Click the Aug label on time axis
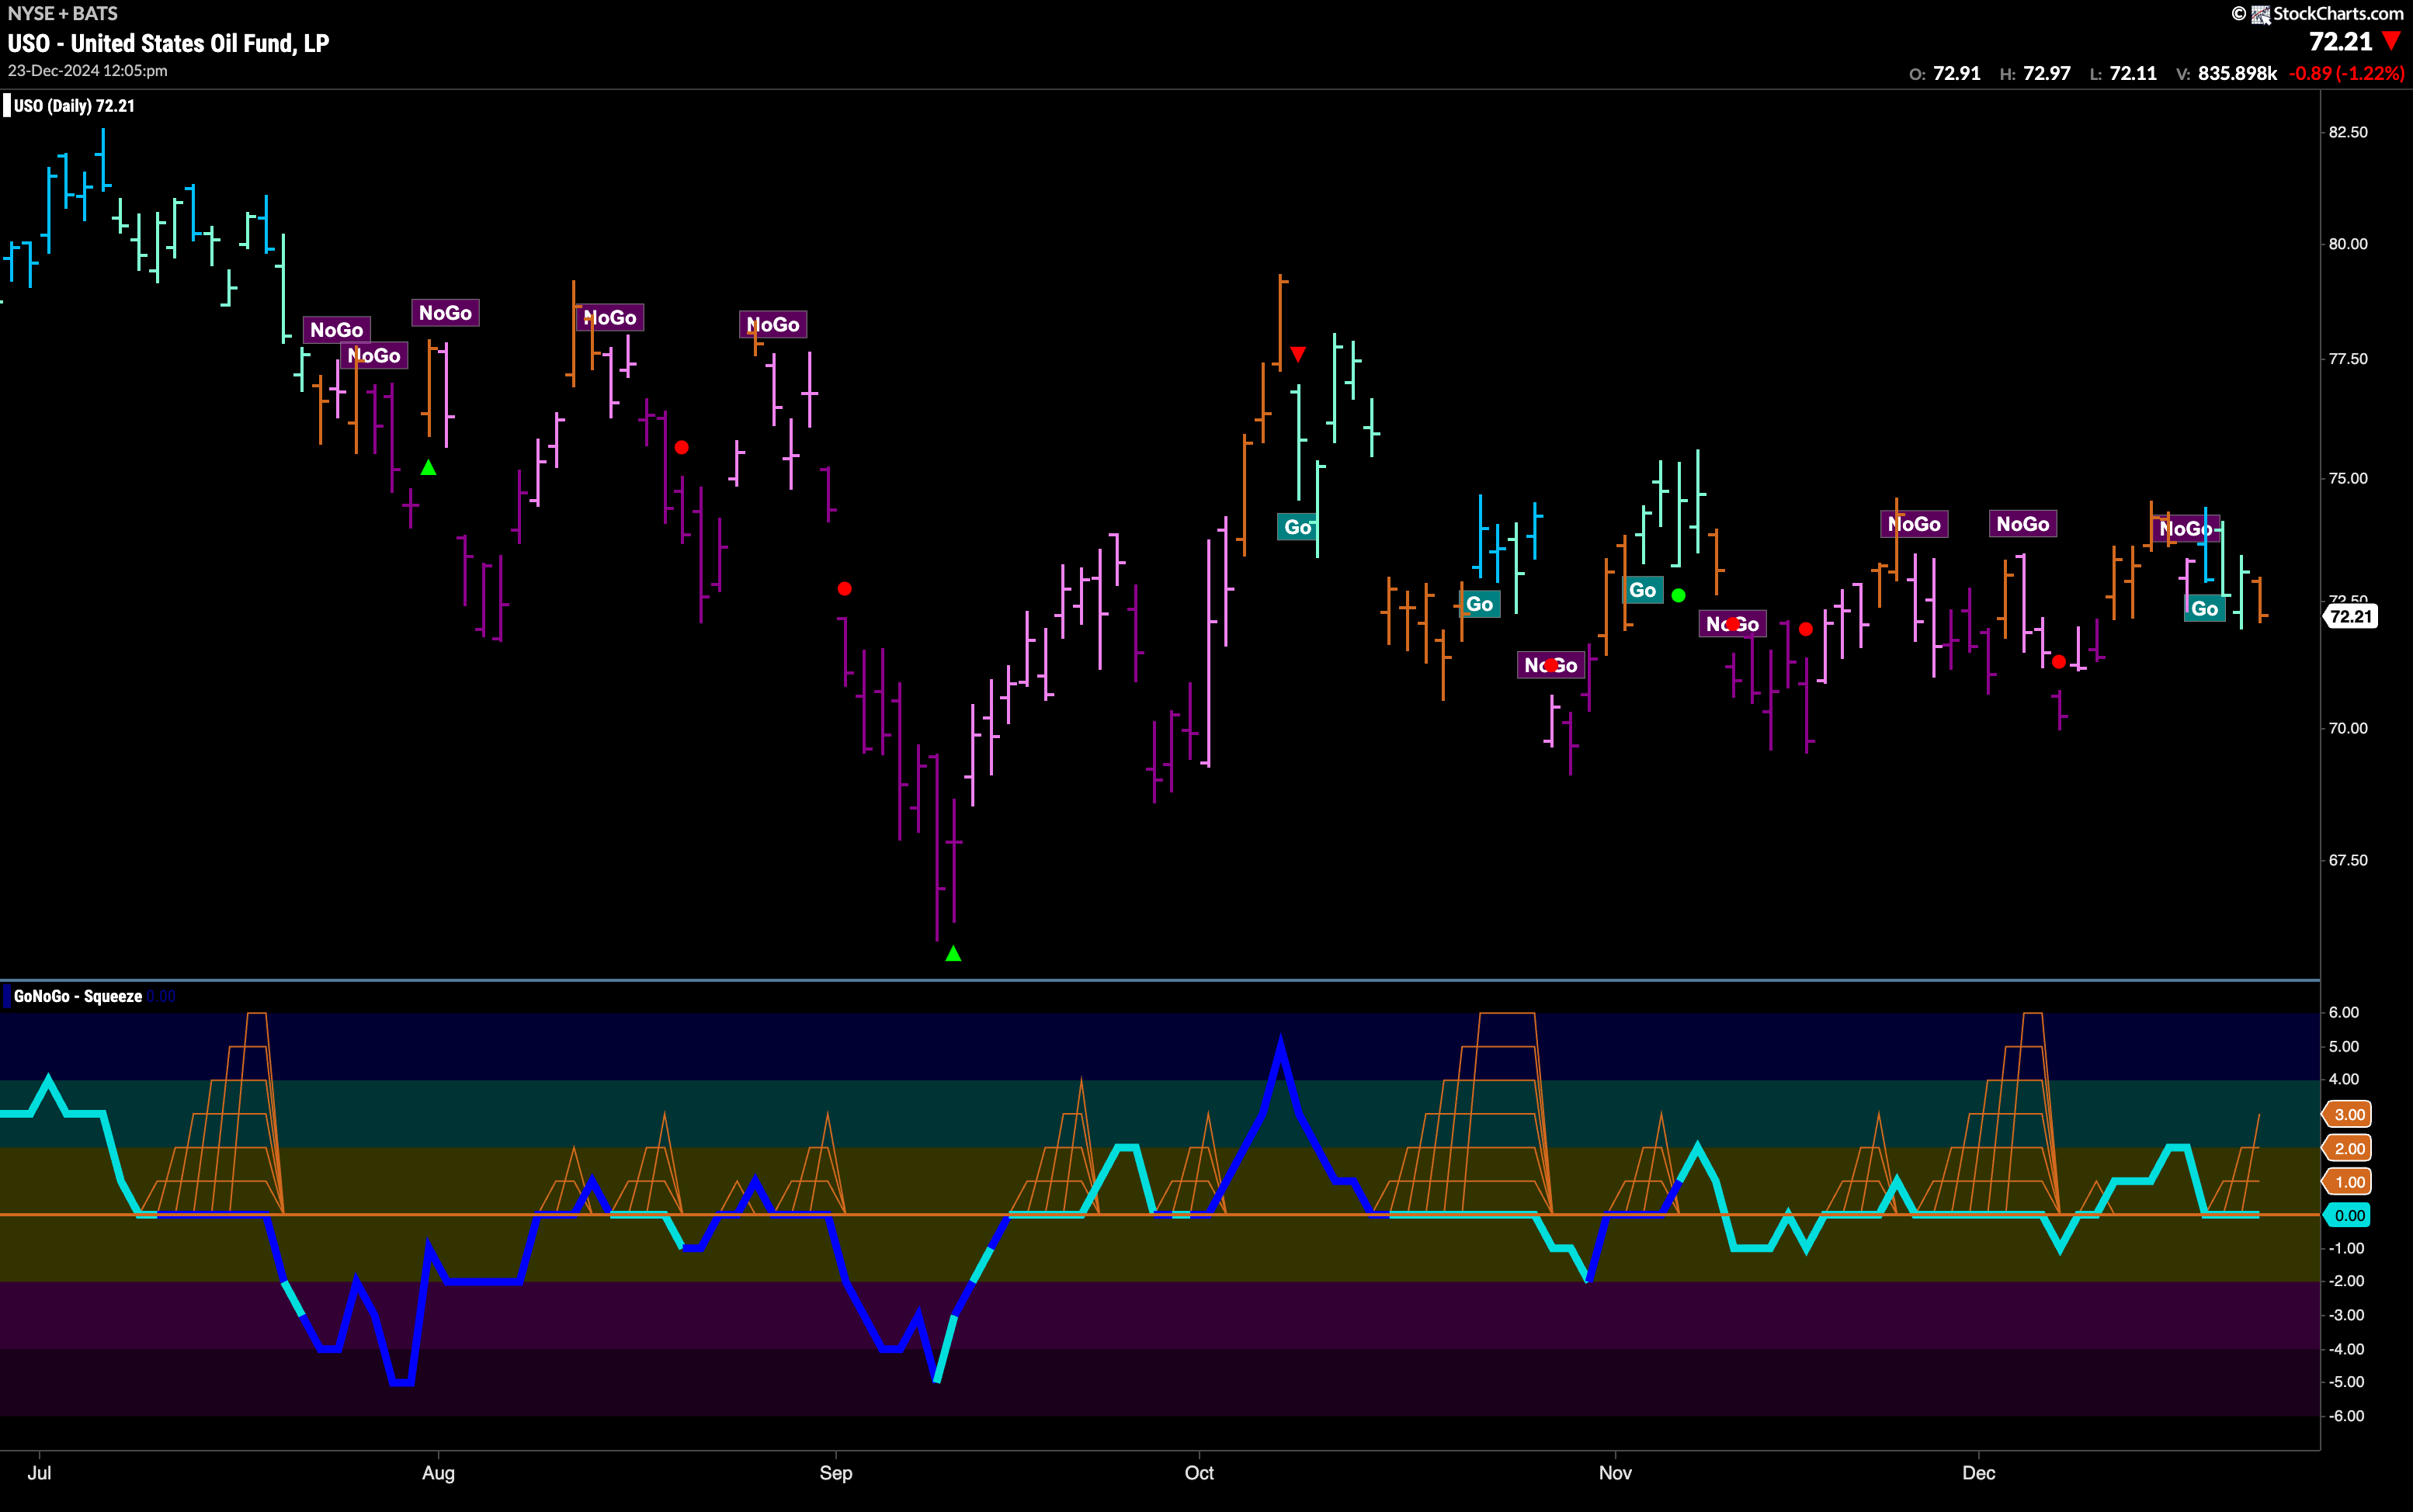 tap(438, 1473)
